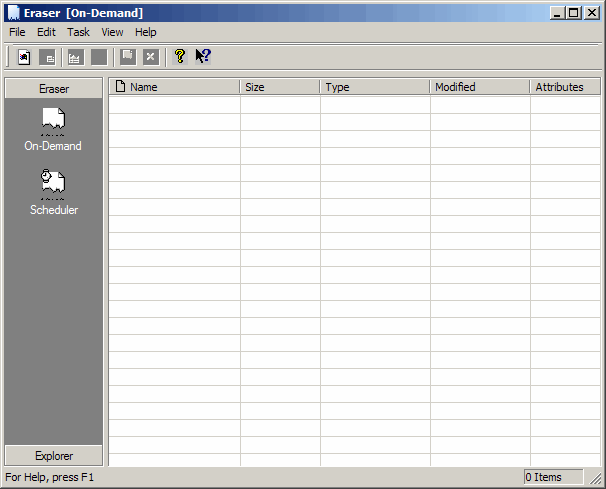Switch to the Explorer pane
This screenshot has width=606, height=489.
point(54,456)
